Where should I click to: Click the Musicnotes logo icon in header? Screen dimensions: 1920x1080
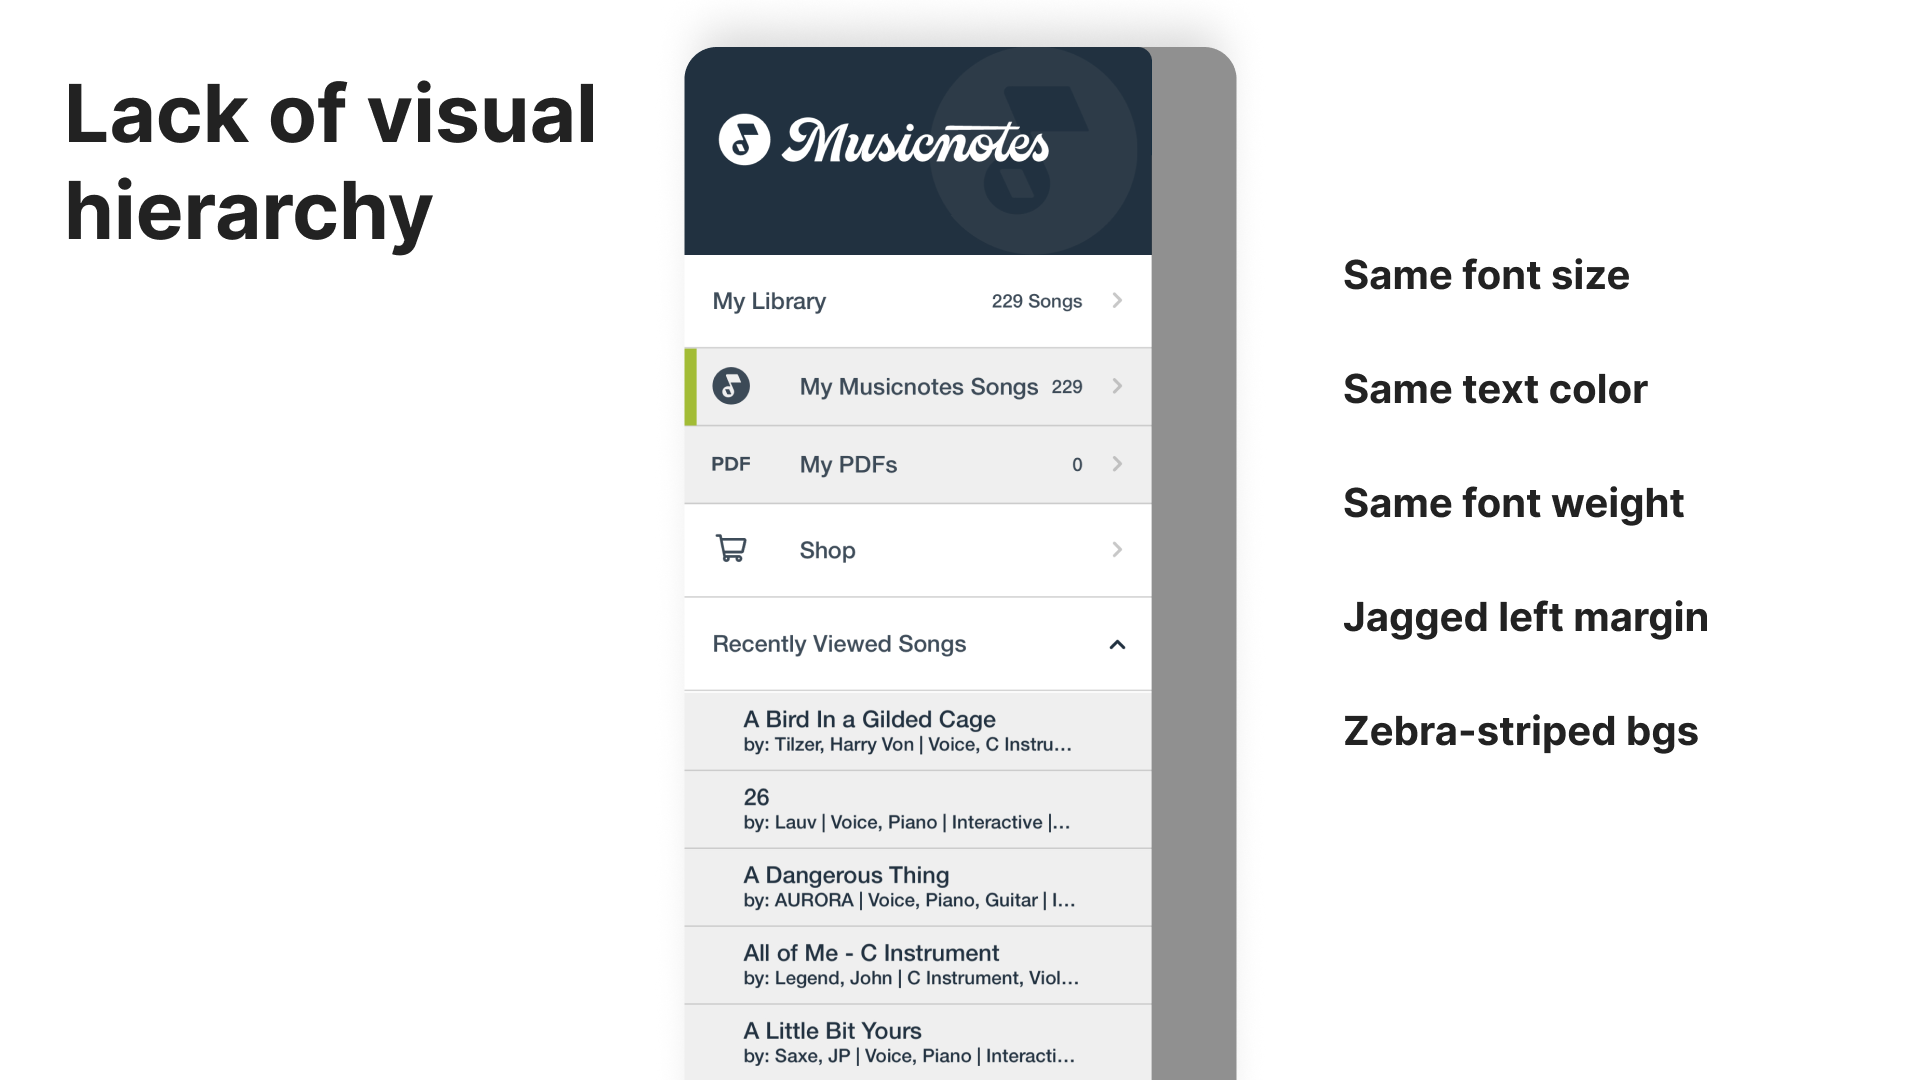point(744,140)
